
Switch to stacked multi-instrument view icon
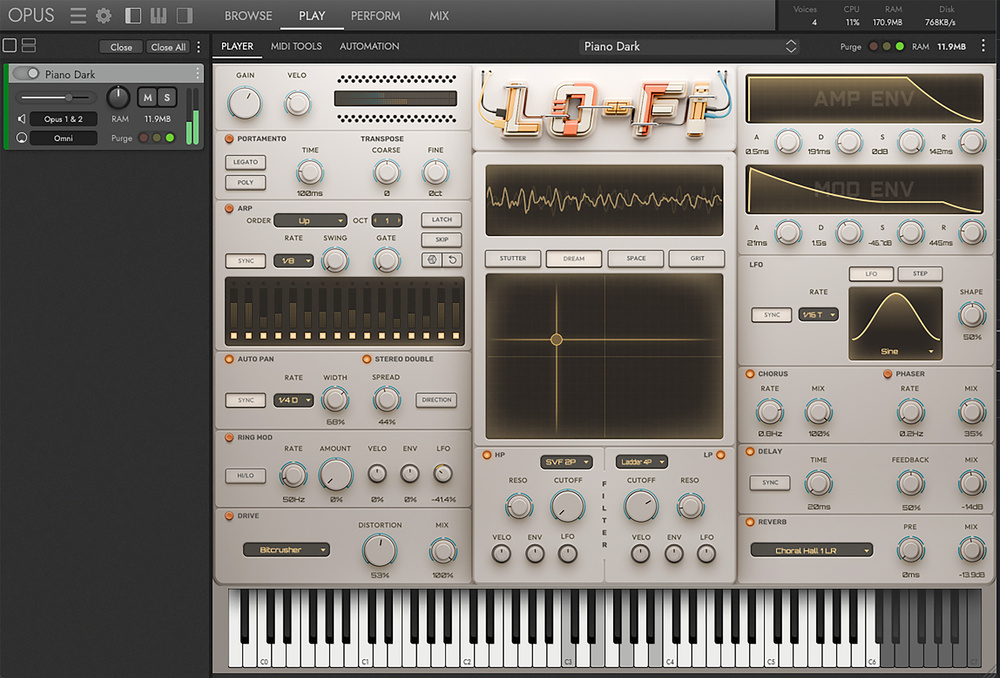click(x=29, y=45)
